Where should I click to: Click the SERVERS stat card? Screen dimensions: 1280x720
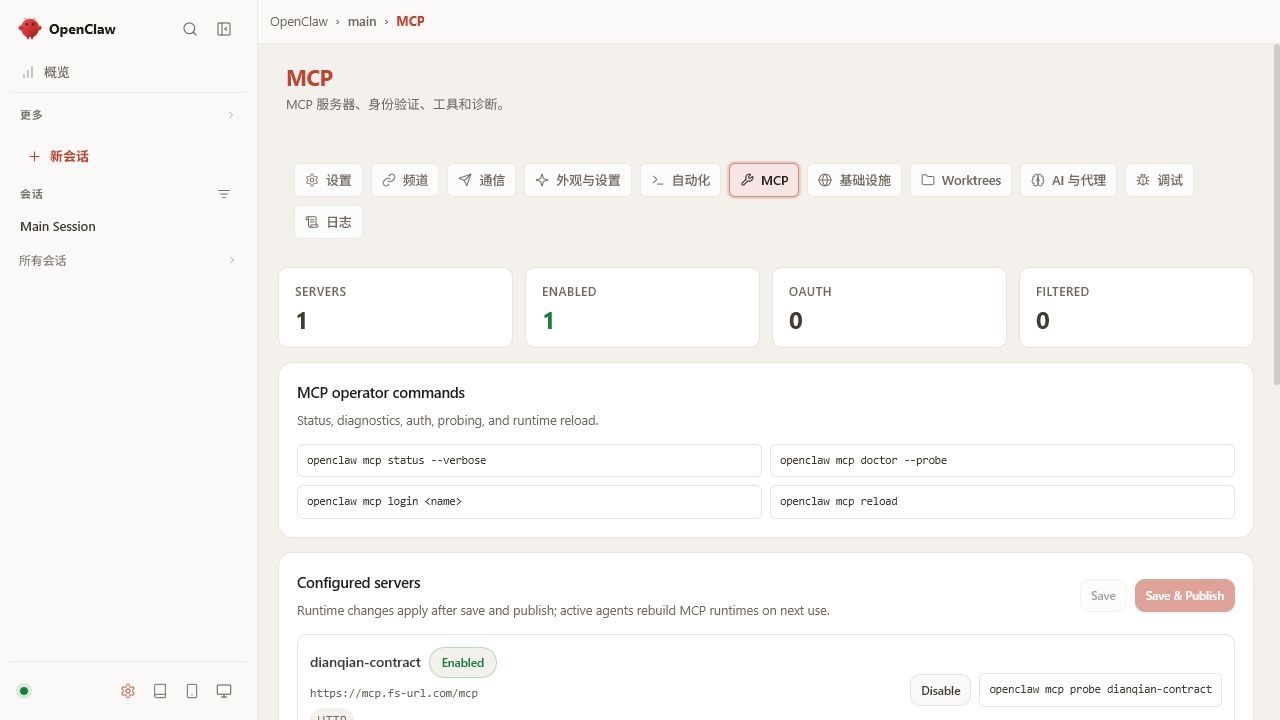click(x=395, y=307)
